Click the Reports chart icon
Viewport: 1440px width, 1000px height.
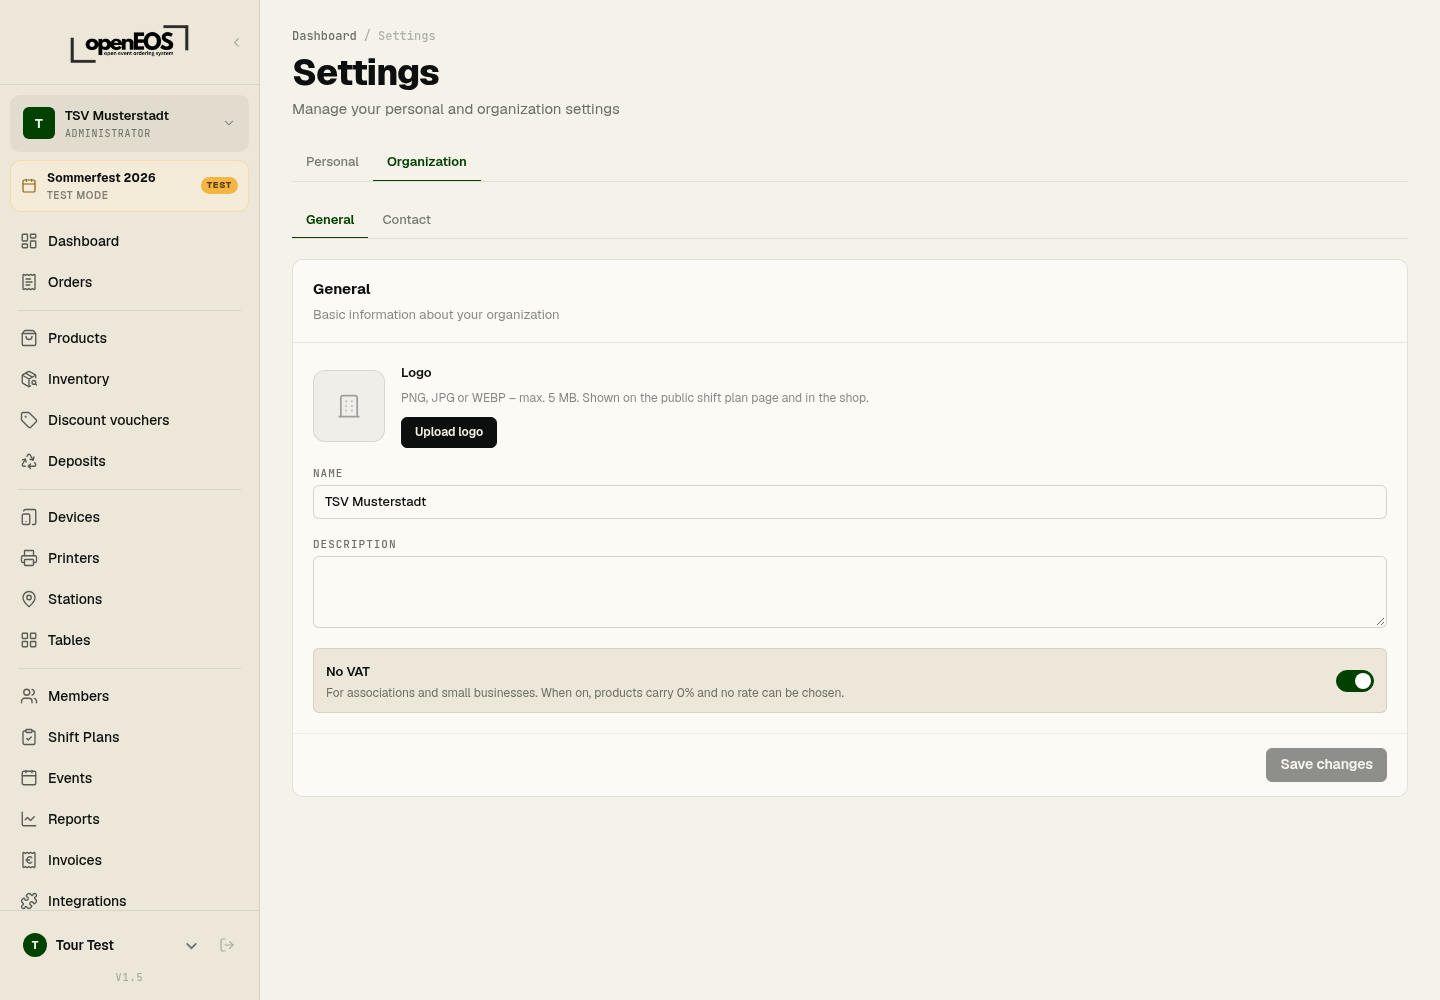pyautogui.click(x=29, y=819)
